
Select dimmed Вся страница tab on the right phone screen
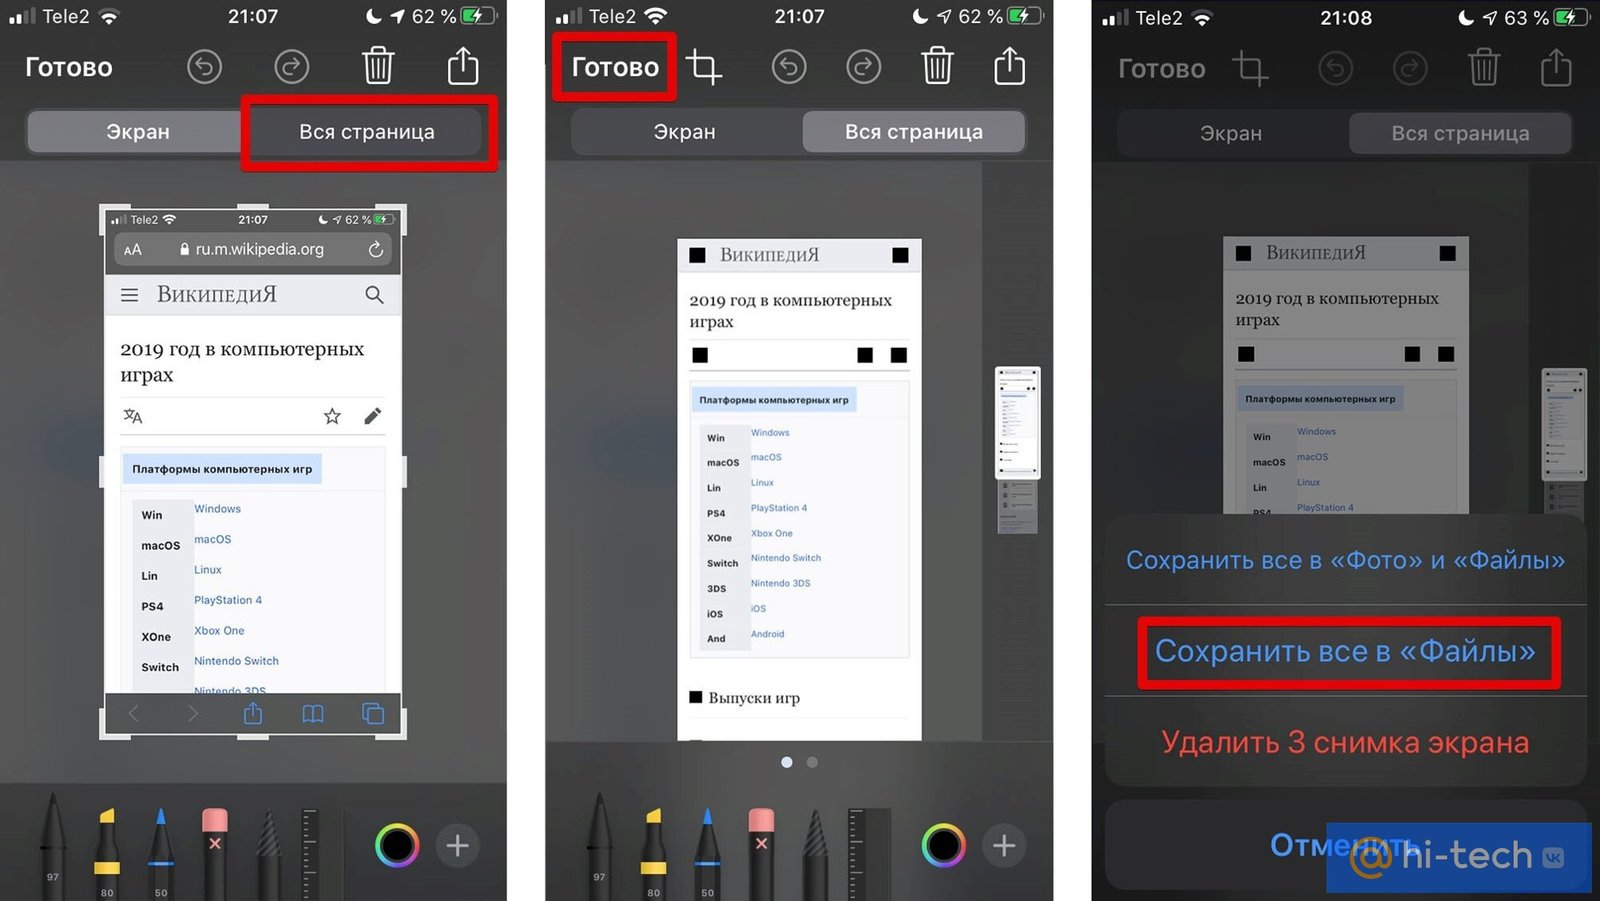[x=1460, y=134]
